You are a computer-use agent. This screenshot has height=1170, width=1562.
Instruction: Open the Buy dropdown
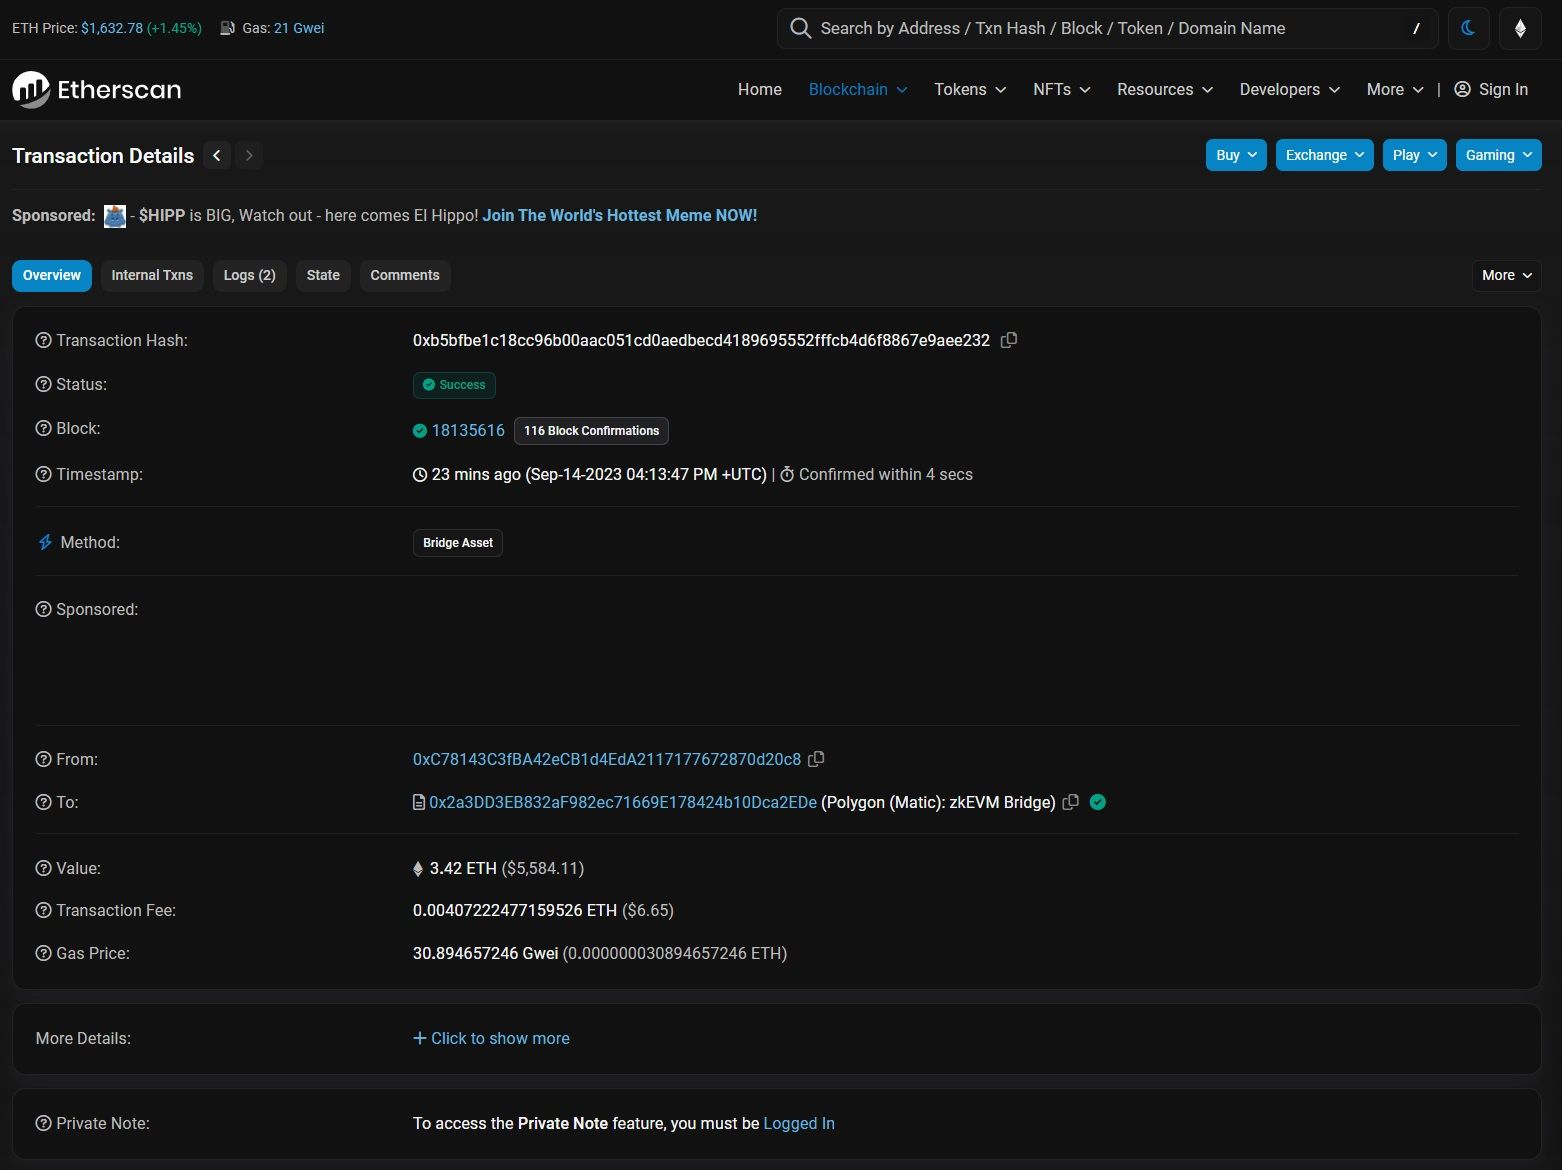click(1236, 155)
